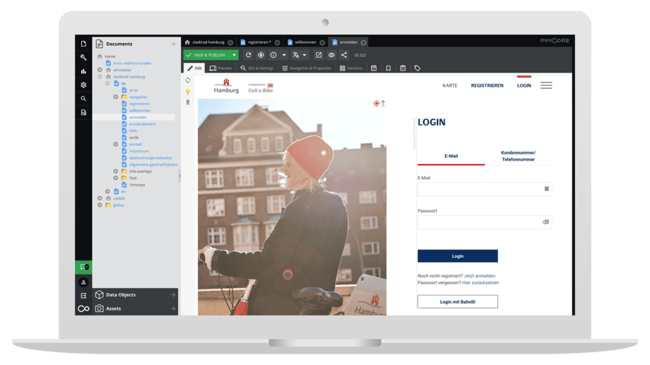The width and height of the screenshot is (650, 365).
Task: Toggle password visibility in Passwort field
Action: tap(546, 222)
